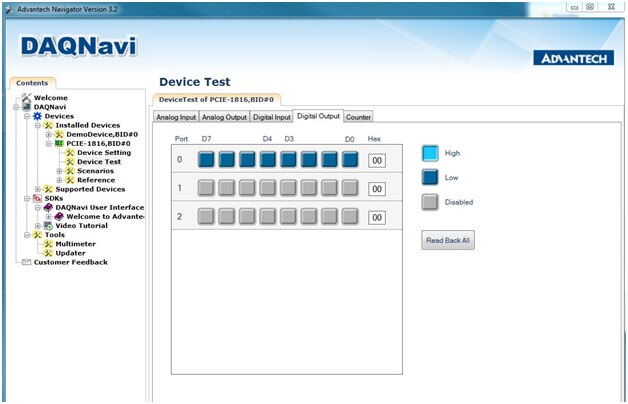The height and width of the screenshot is (404, 628).
Task: Click the Reference tools icon
Action: (x=70, y=180)
